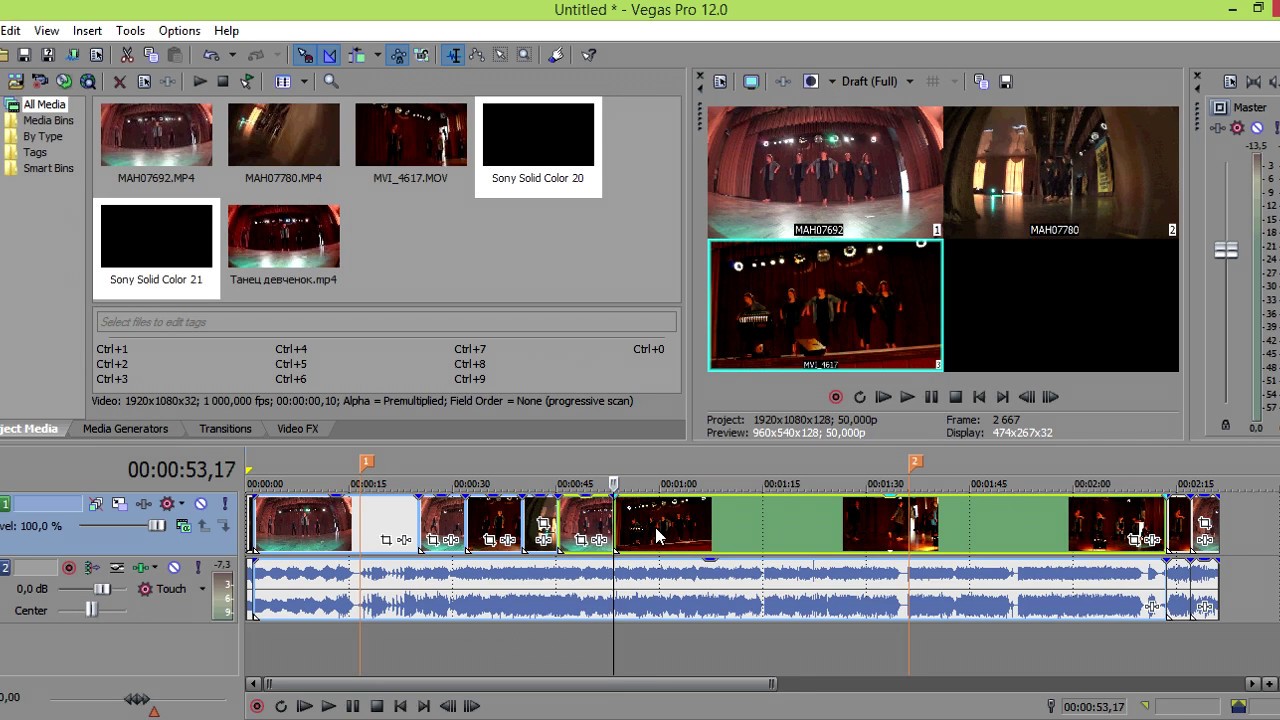
Task: Open video track 1 automation settings dropdown
Action: [x=182, y=504]
